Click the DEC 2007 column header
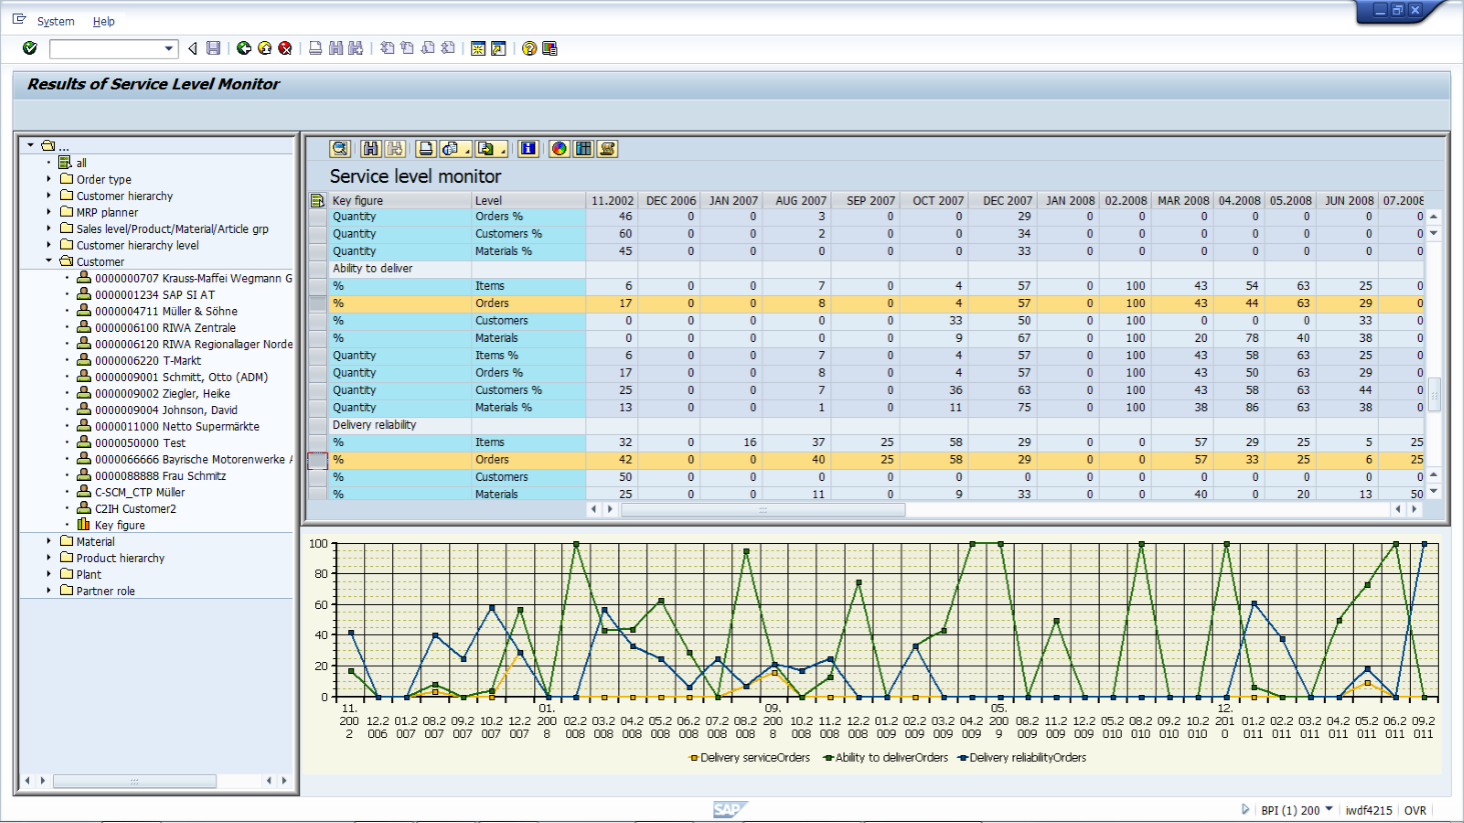 click(1006, 201)
